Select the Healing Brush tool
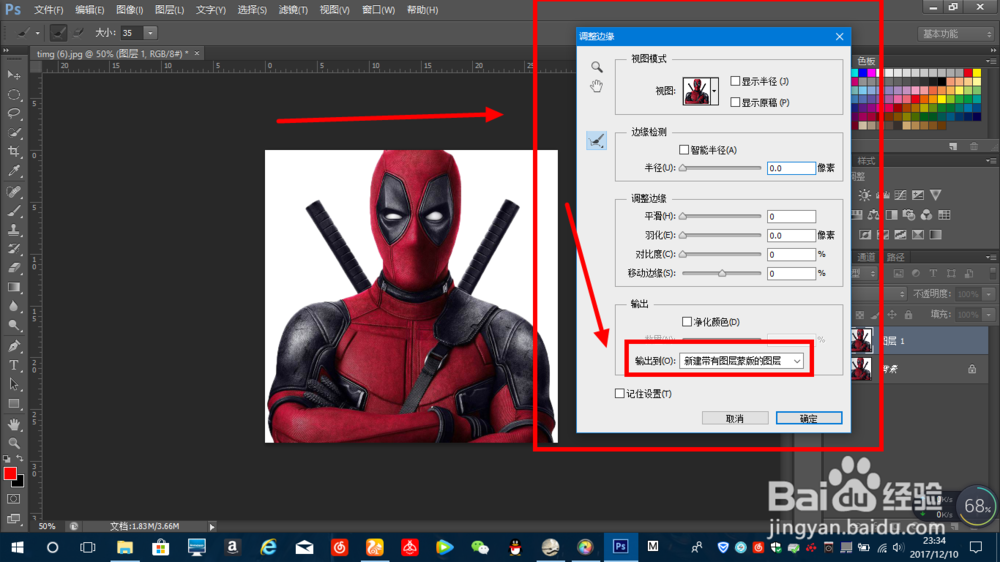Screen dimensions: 1000x562 pyautogui.click(x=13, y=191)
